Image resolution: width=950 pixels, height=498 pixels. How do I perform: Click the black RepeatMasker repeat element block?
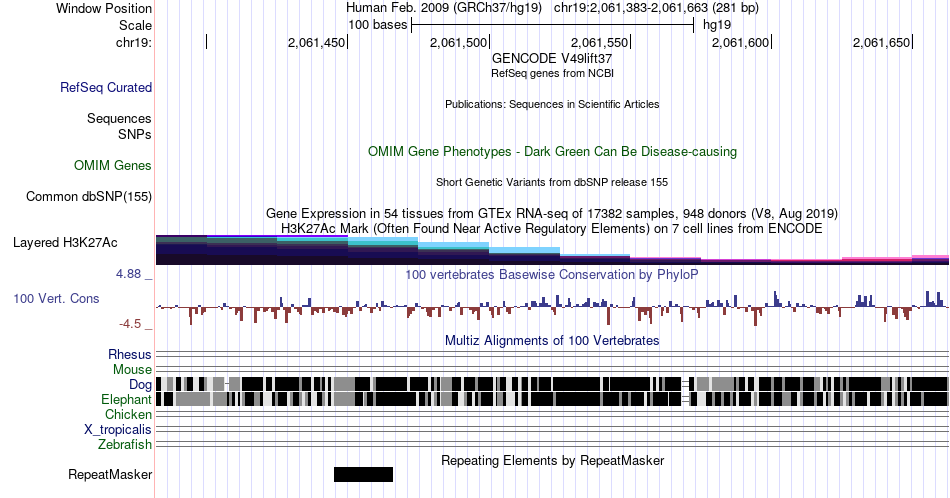pyautogui.click(x=364, y=474)
